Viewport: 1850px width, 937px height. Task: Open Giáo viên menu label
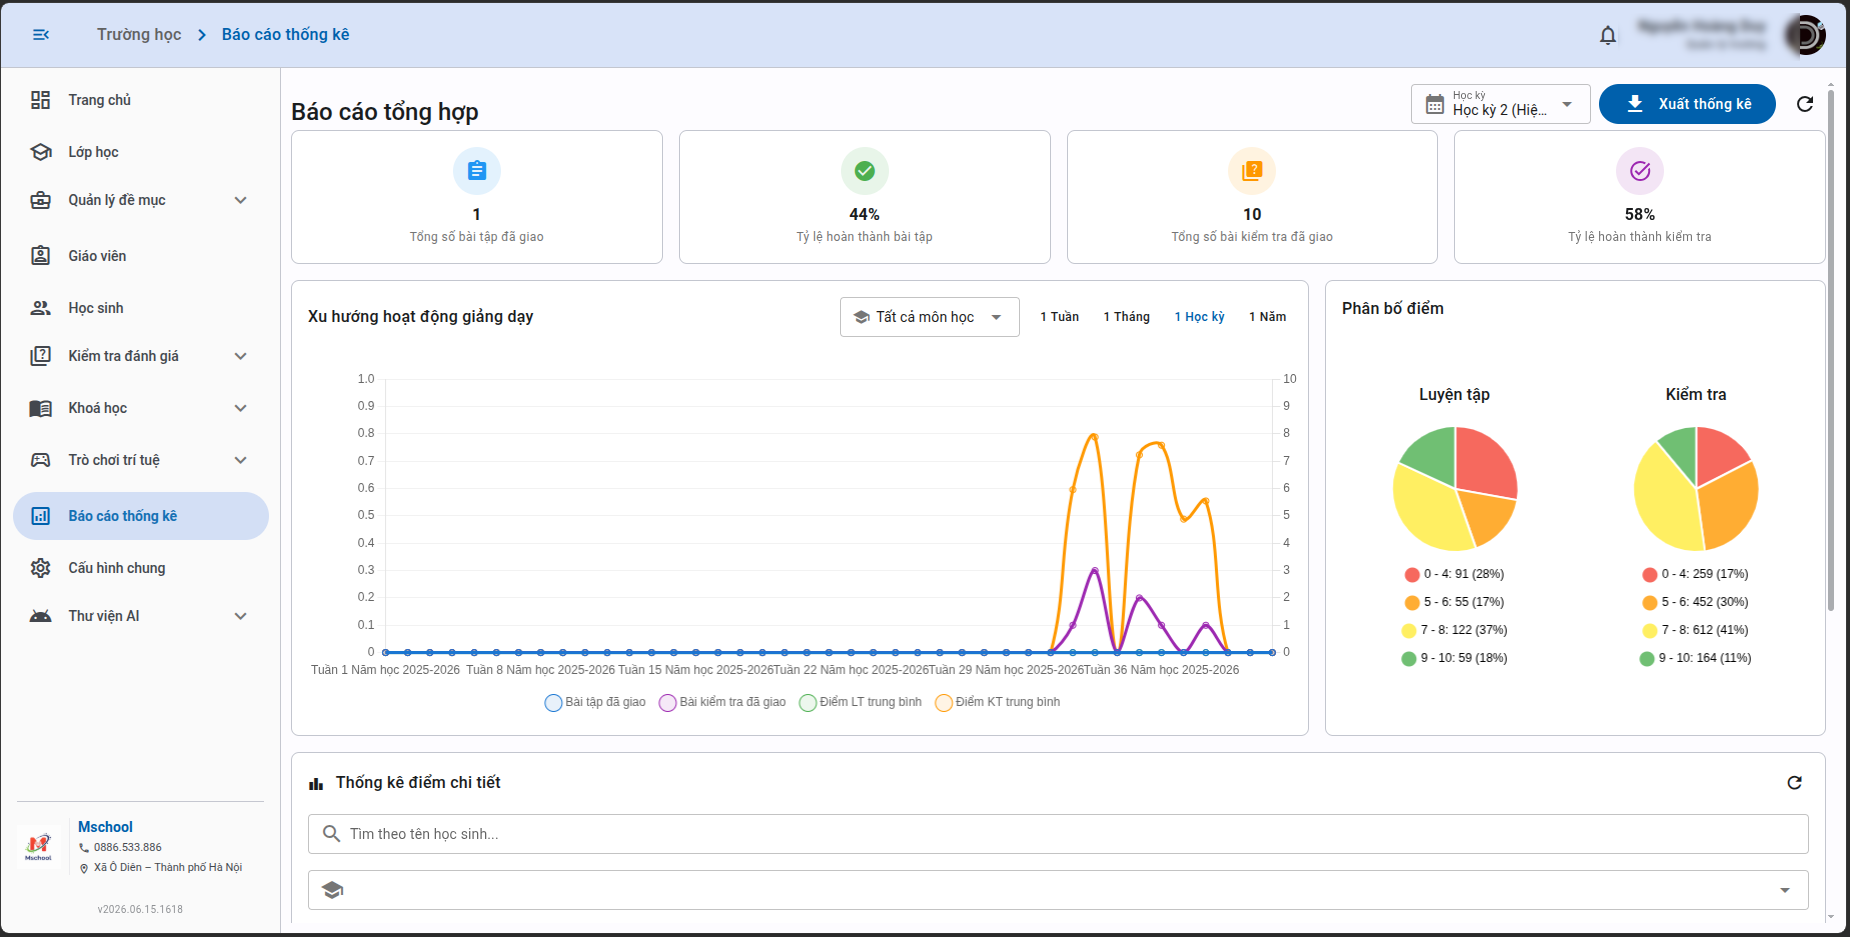click(x=97, y=256)
